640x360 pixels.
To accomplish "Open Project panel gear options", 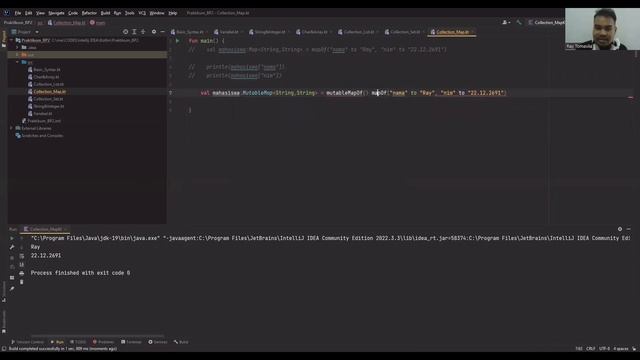I will [x=154, y=32].
